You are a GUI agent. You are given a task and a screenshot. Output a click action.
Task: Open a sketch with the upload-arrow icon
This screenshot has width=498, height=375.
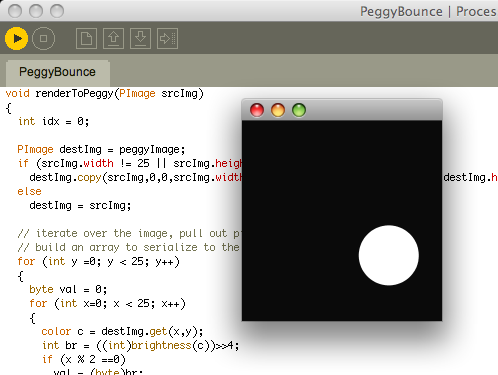coord(113,39)
